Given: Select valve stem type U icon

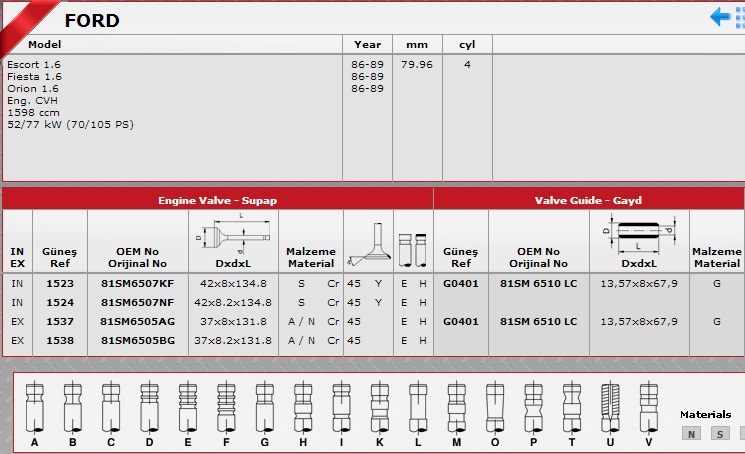Looking at the screenshot, I should (610, 407).
